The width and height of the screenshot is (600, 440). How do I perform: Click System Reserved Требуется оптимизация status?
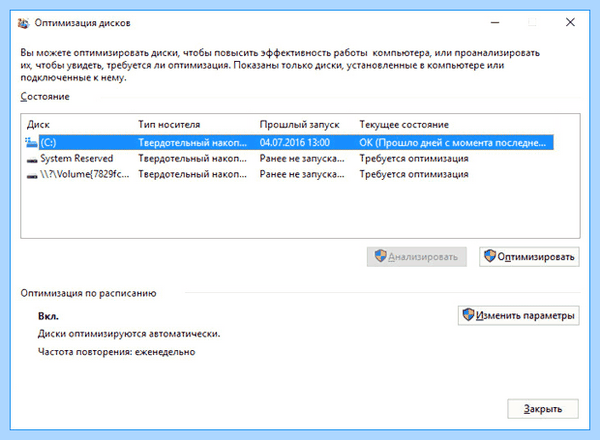point(414,158)
